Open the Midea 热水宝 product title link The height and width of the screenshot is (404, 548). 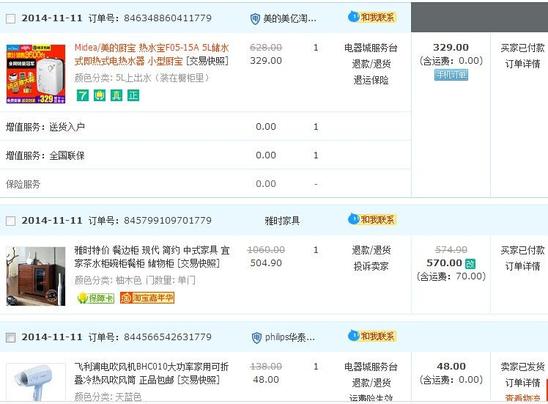[x=152, y=54]
